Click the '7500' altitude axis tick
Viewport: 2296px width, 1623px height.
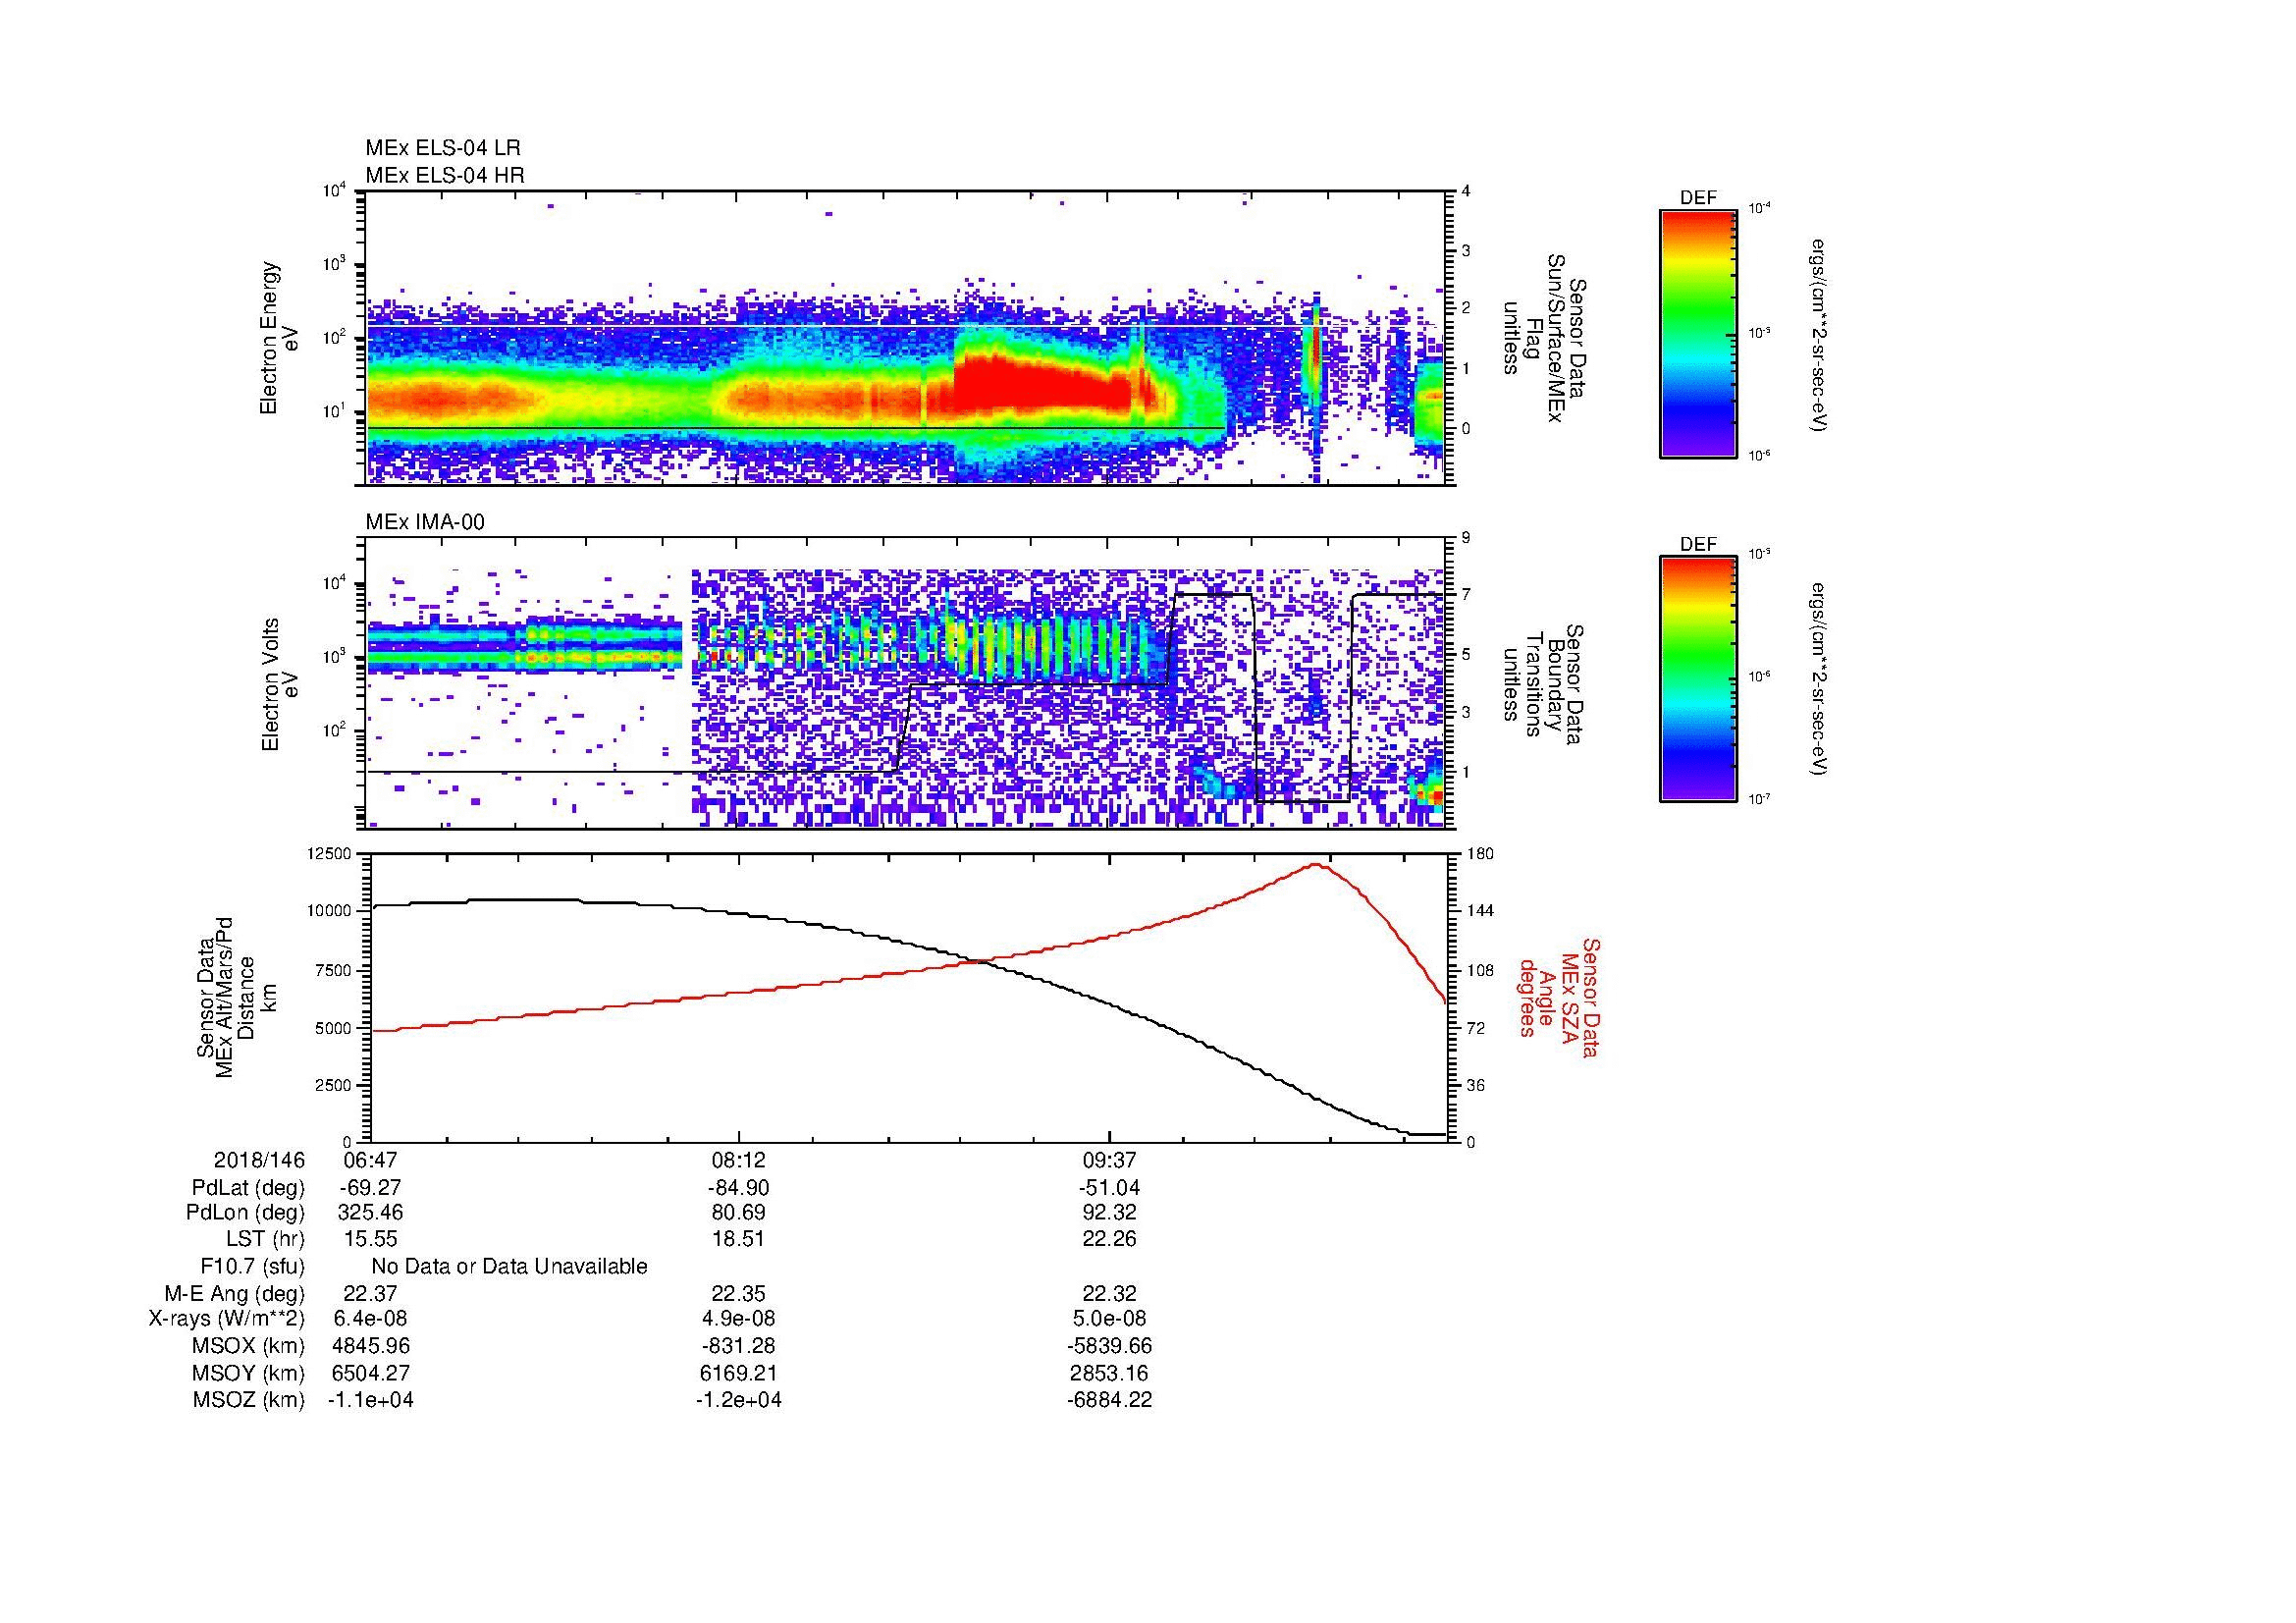click(334, 970)
